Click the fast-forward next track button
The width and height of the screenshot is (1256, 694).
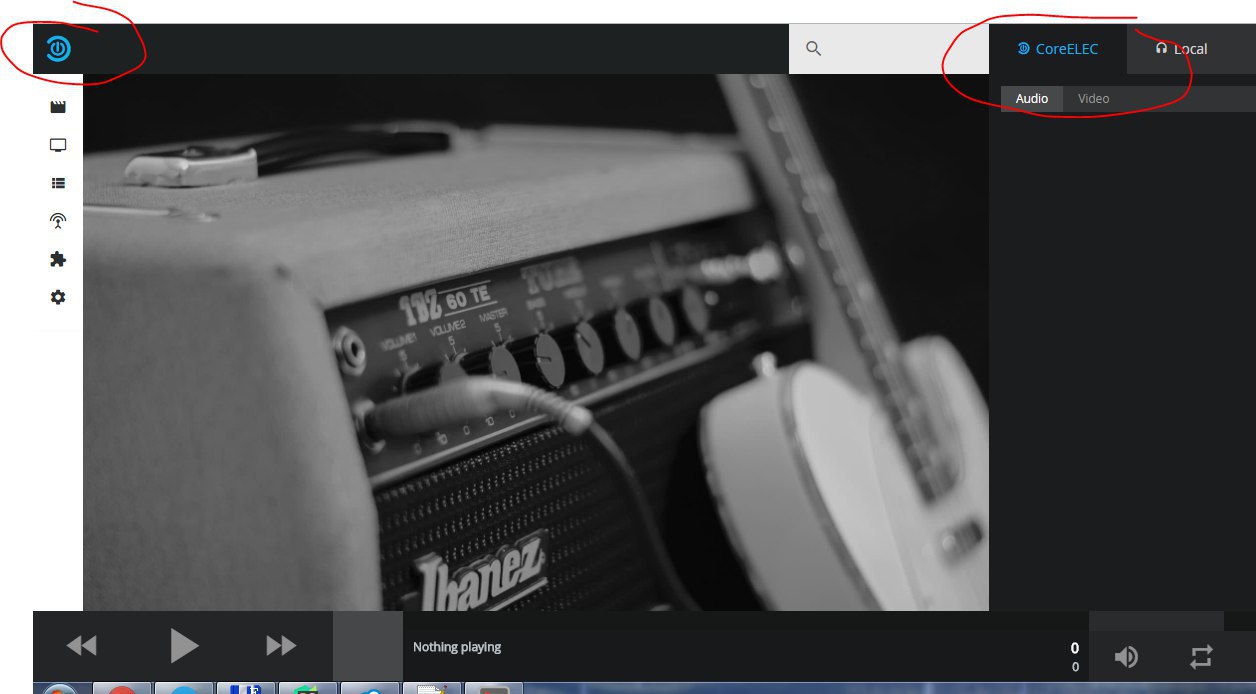point(281,646)
